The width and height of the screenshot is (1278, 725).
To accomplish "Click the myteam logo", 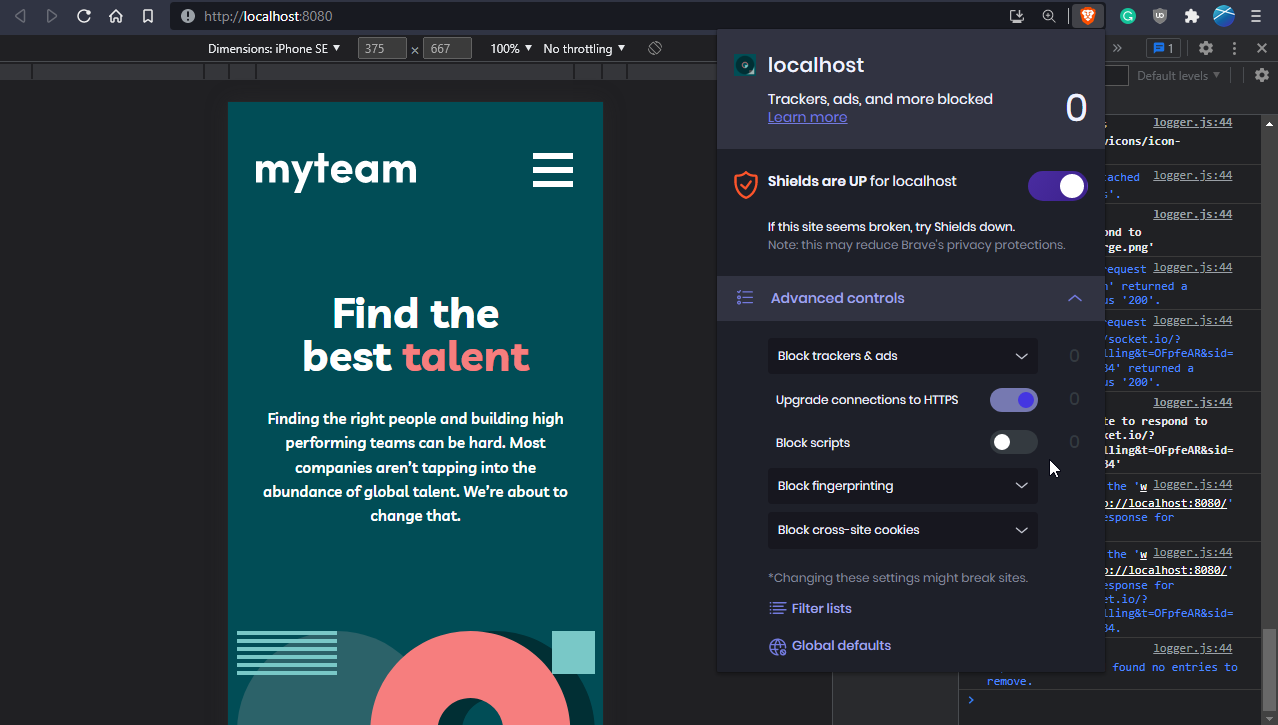I will point(336,171).
